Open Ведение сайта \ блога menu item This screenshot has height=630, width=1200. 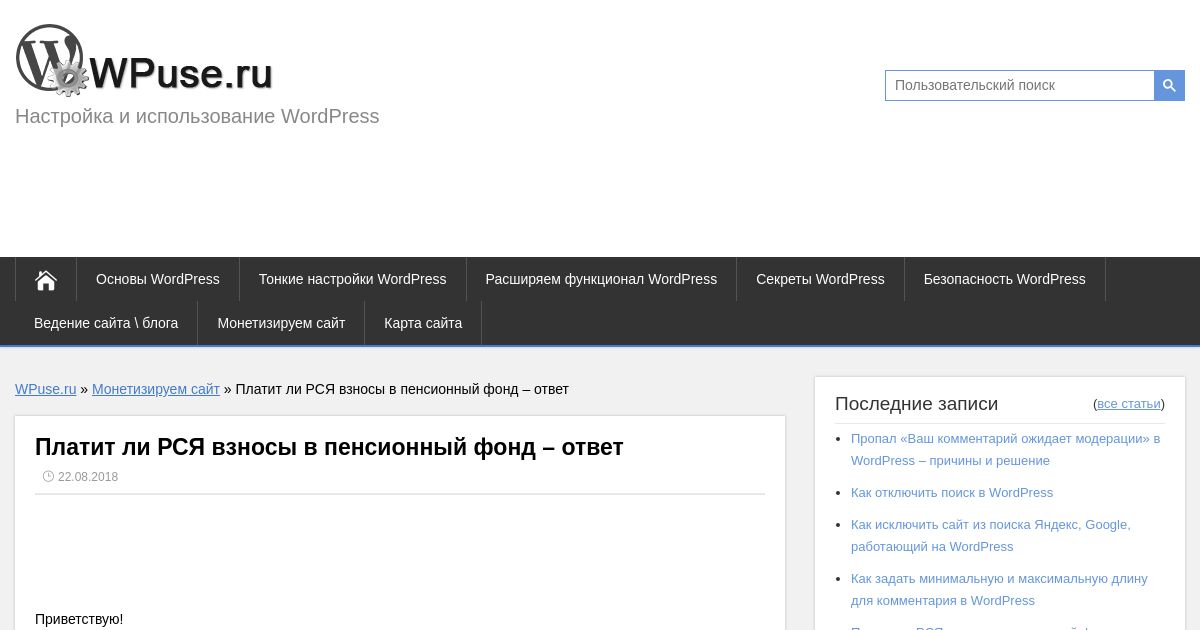tap(106, 323)
